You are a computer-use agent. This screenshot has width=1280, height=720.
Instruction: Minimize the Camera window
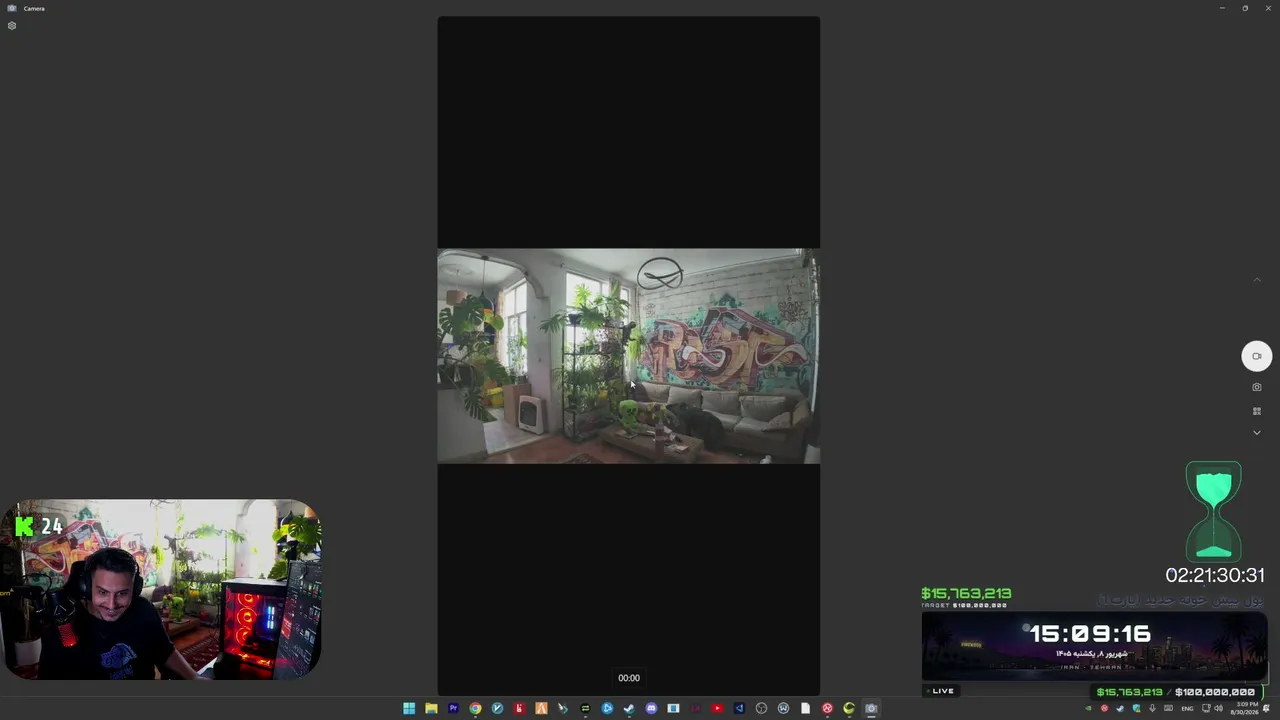click(1222, 8)
